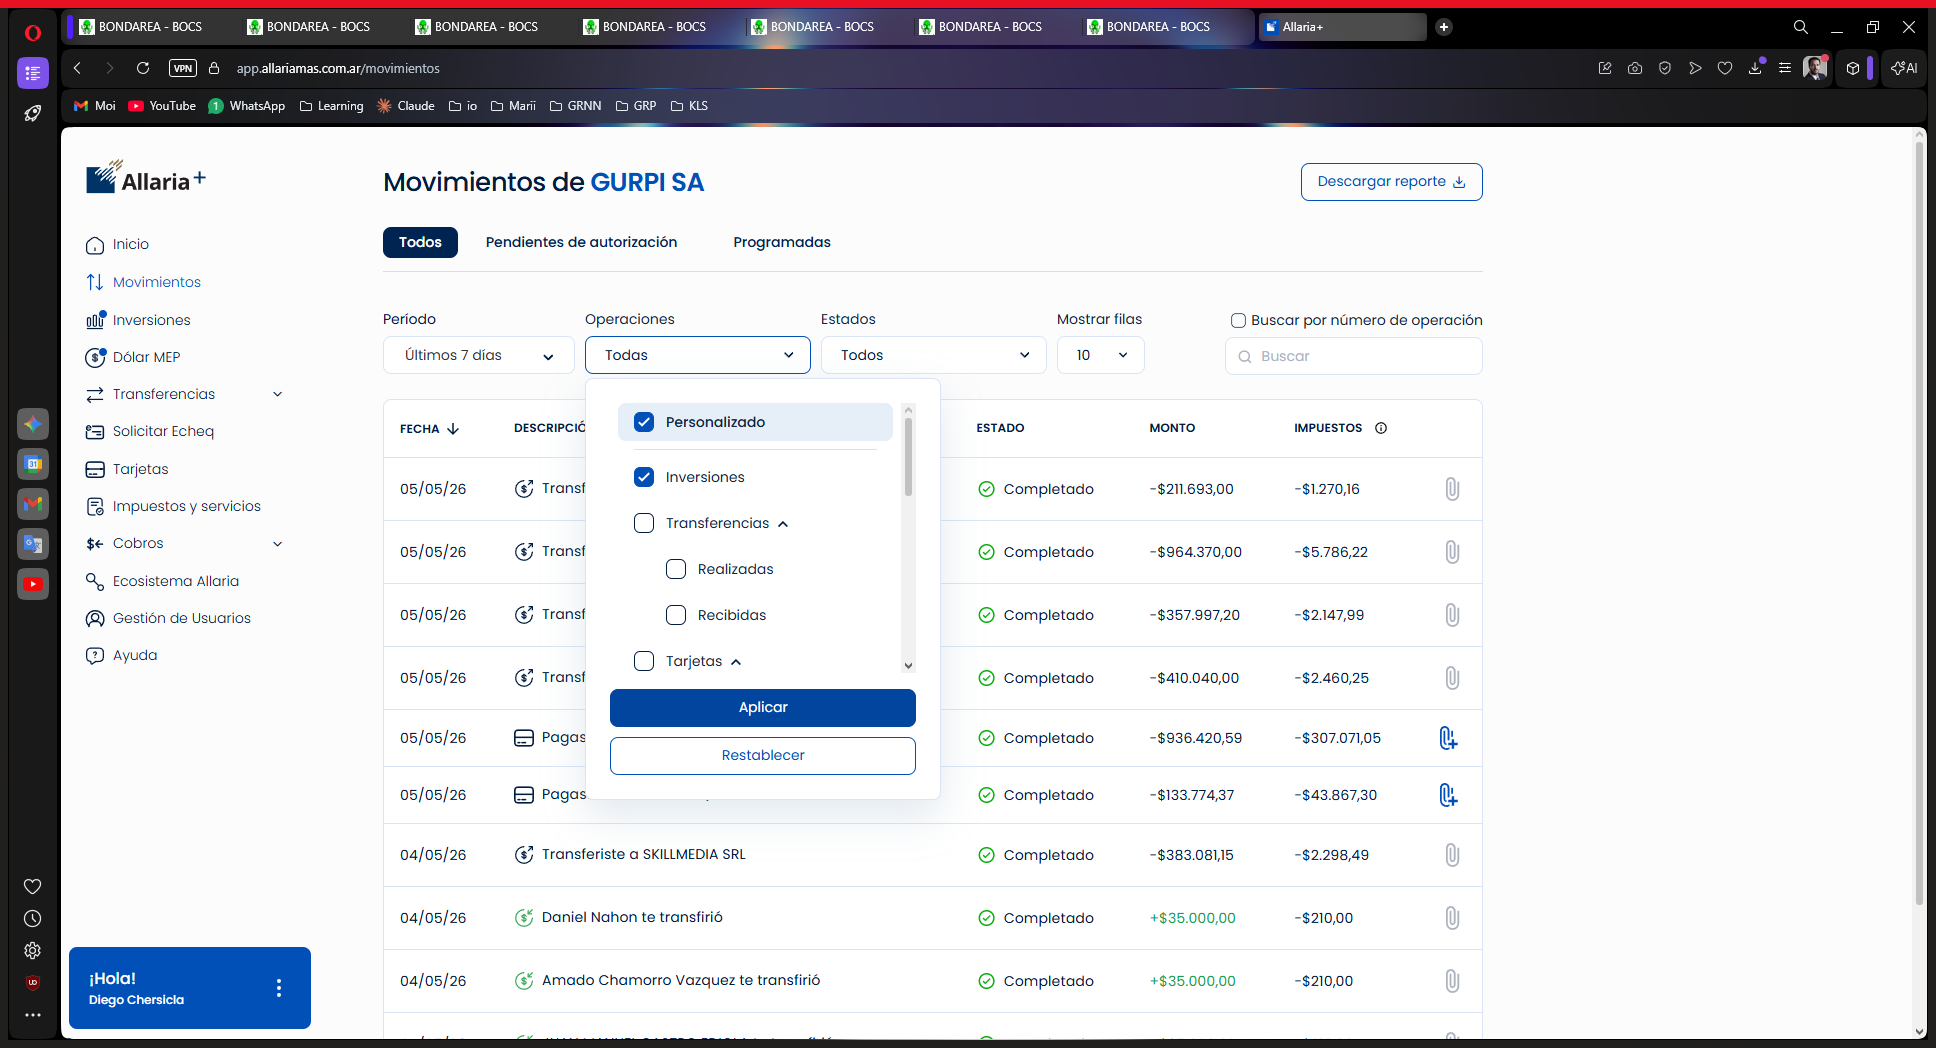Click the dropdown list scrollbar down arrow

pyautogui.click(x=908, y=665)
